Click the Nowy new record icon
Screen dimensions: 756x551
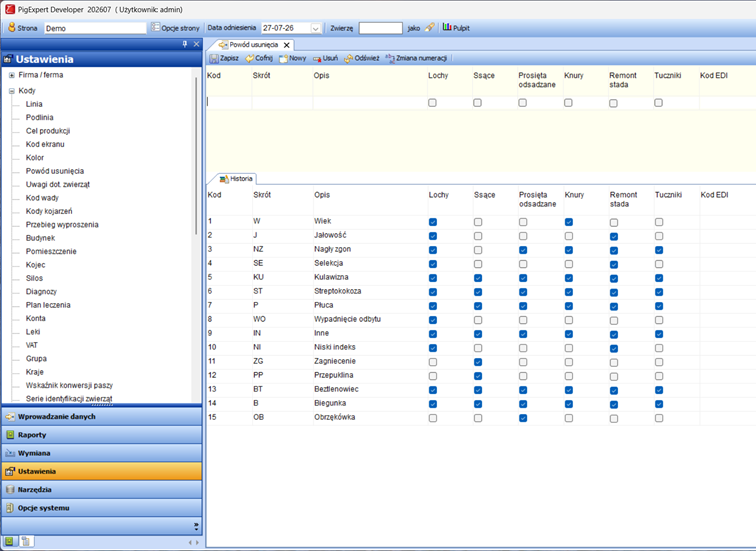tap(283, 58)
